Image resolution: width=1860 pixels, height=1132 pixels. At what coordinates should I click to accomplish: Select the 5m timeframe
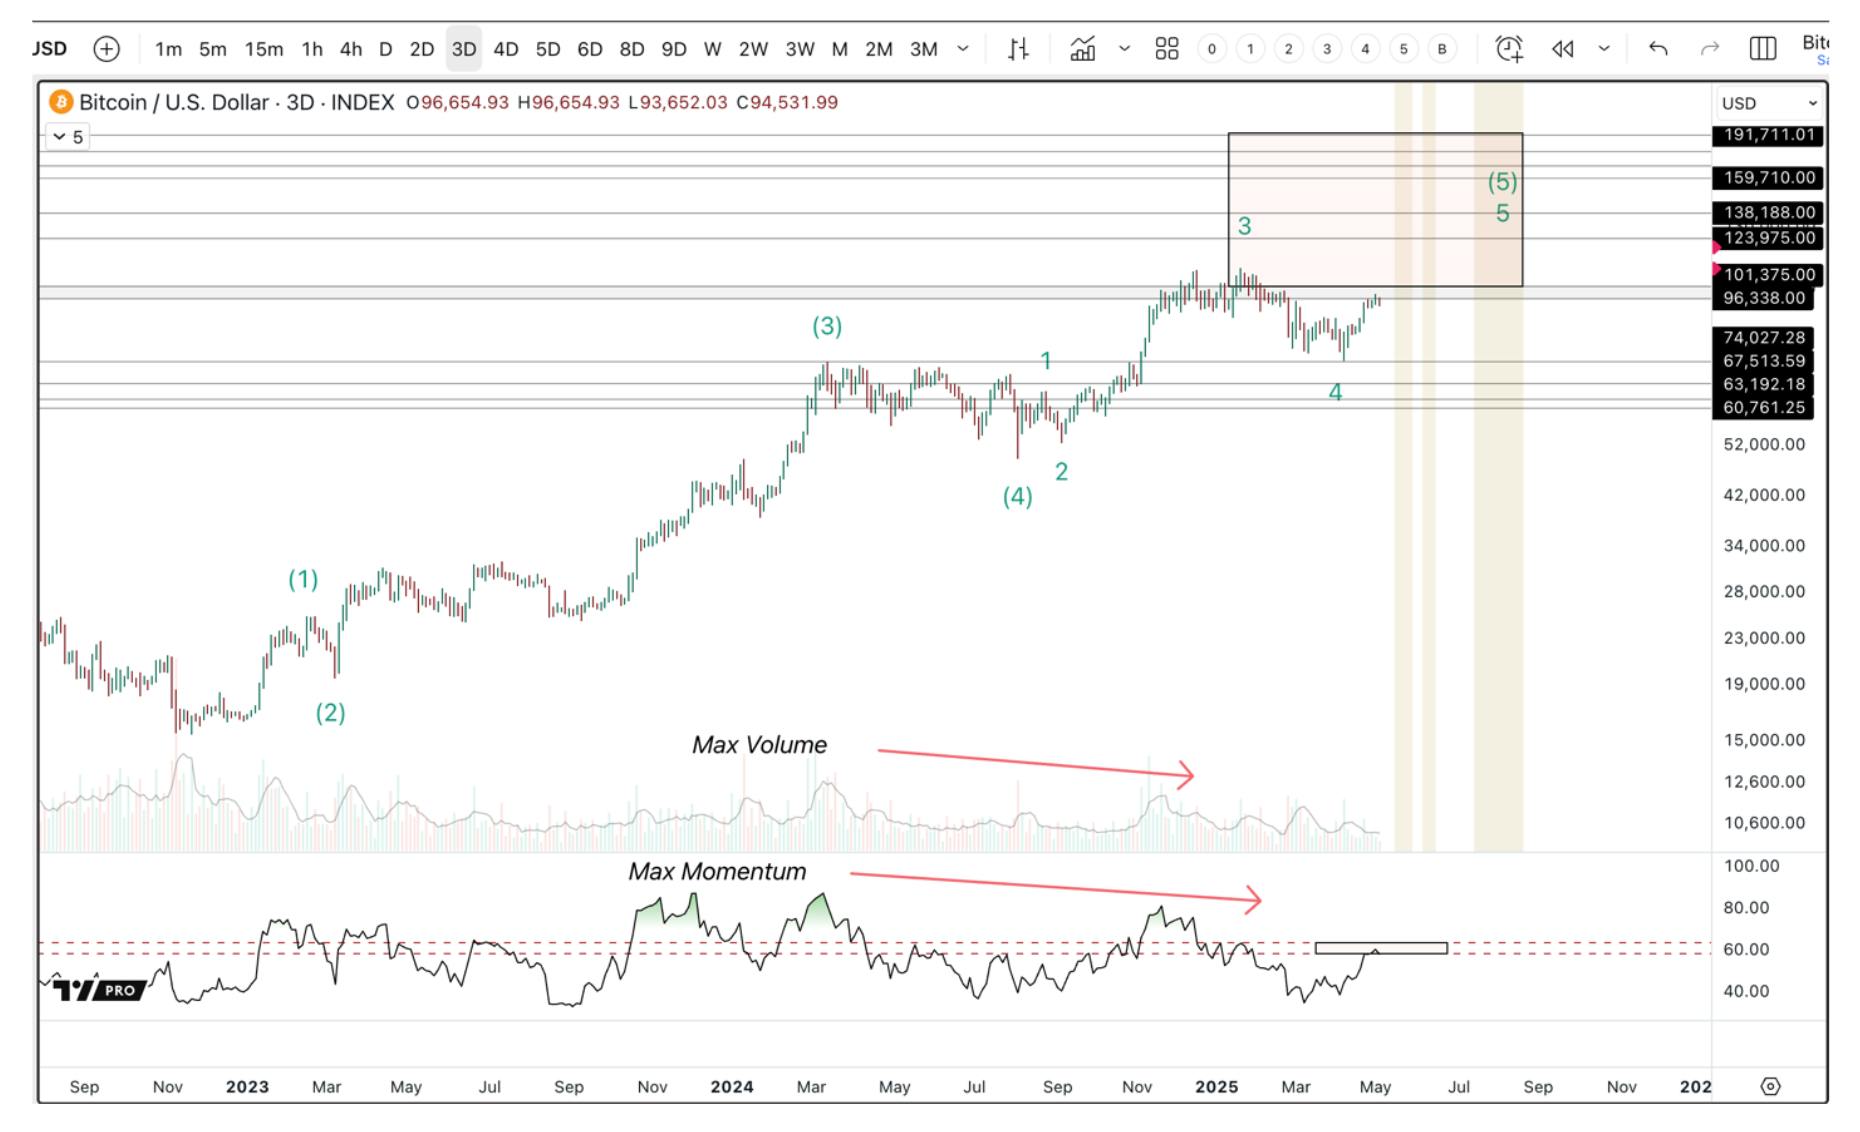coord(212,49)
